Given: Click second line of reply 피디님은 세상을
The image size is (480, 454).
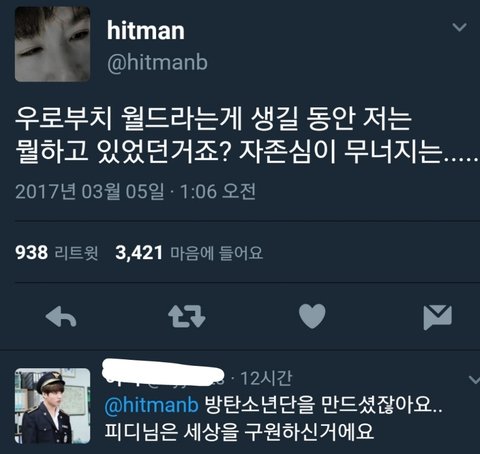Looking at the screenshot, I should tap(239, 431).
